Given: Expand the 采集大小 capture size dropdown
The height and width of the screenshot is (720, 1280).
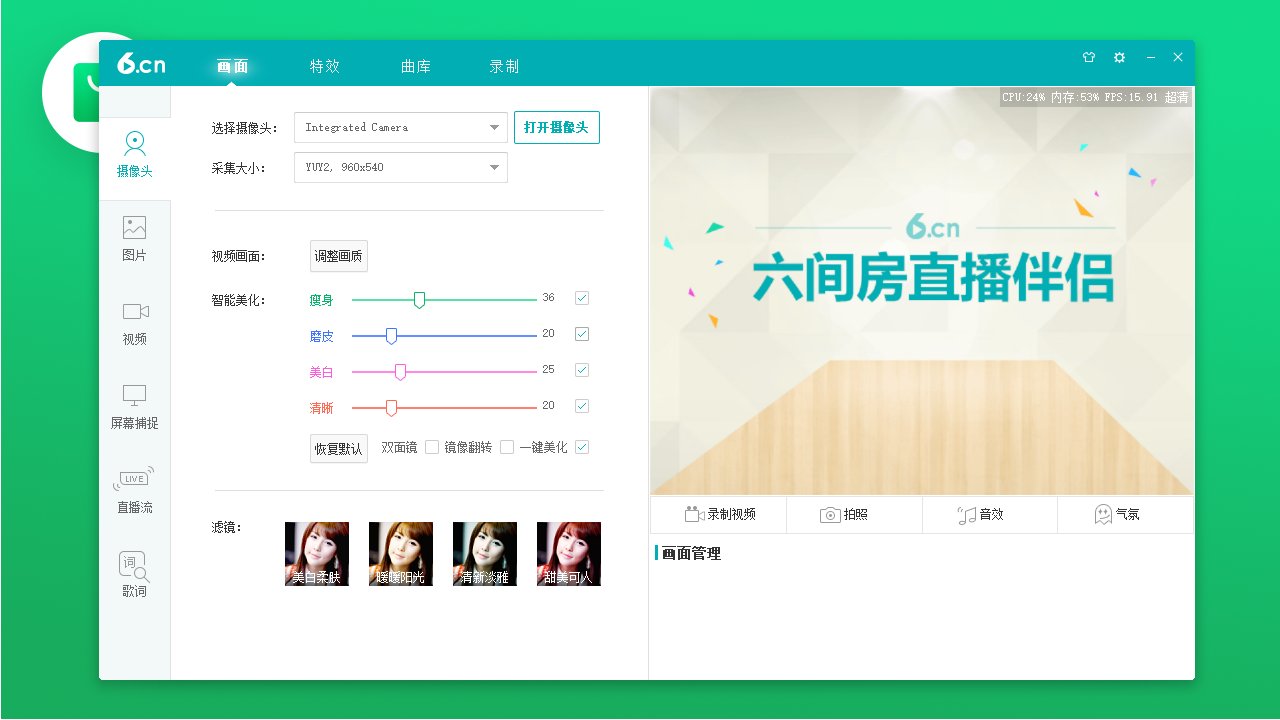Looking at the screenshot, I should tap(401, 167).
